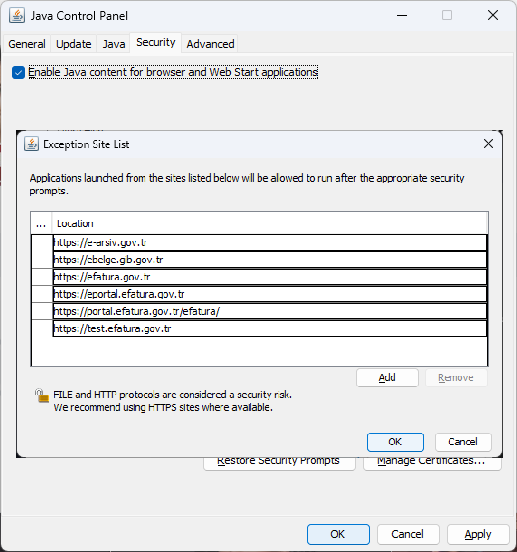517x552 pixels.
Task: Toggle Enable Java content for browser checkbox
Action: point(18,73)
